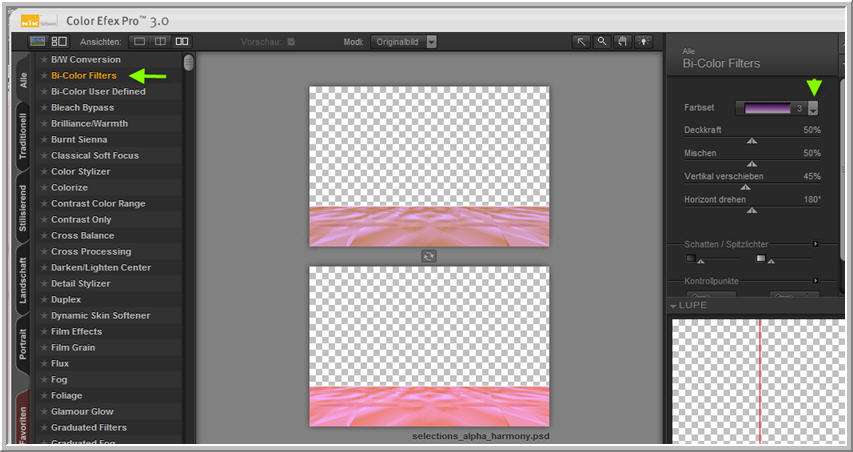
Task: Click the shadows protection icon
Action: 691,258
